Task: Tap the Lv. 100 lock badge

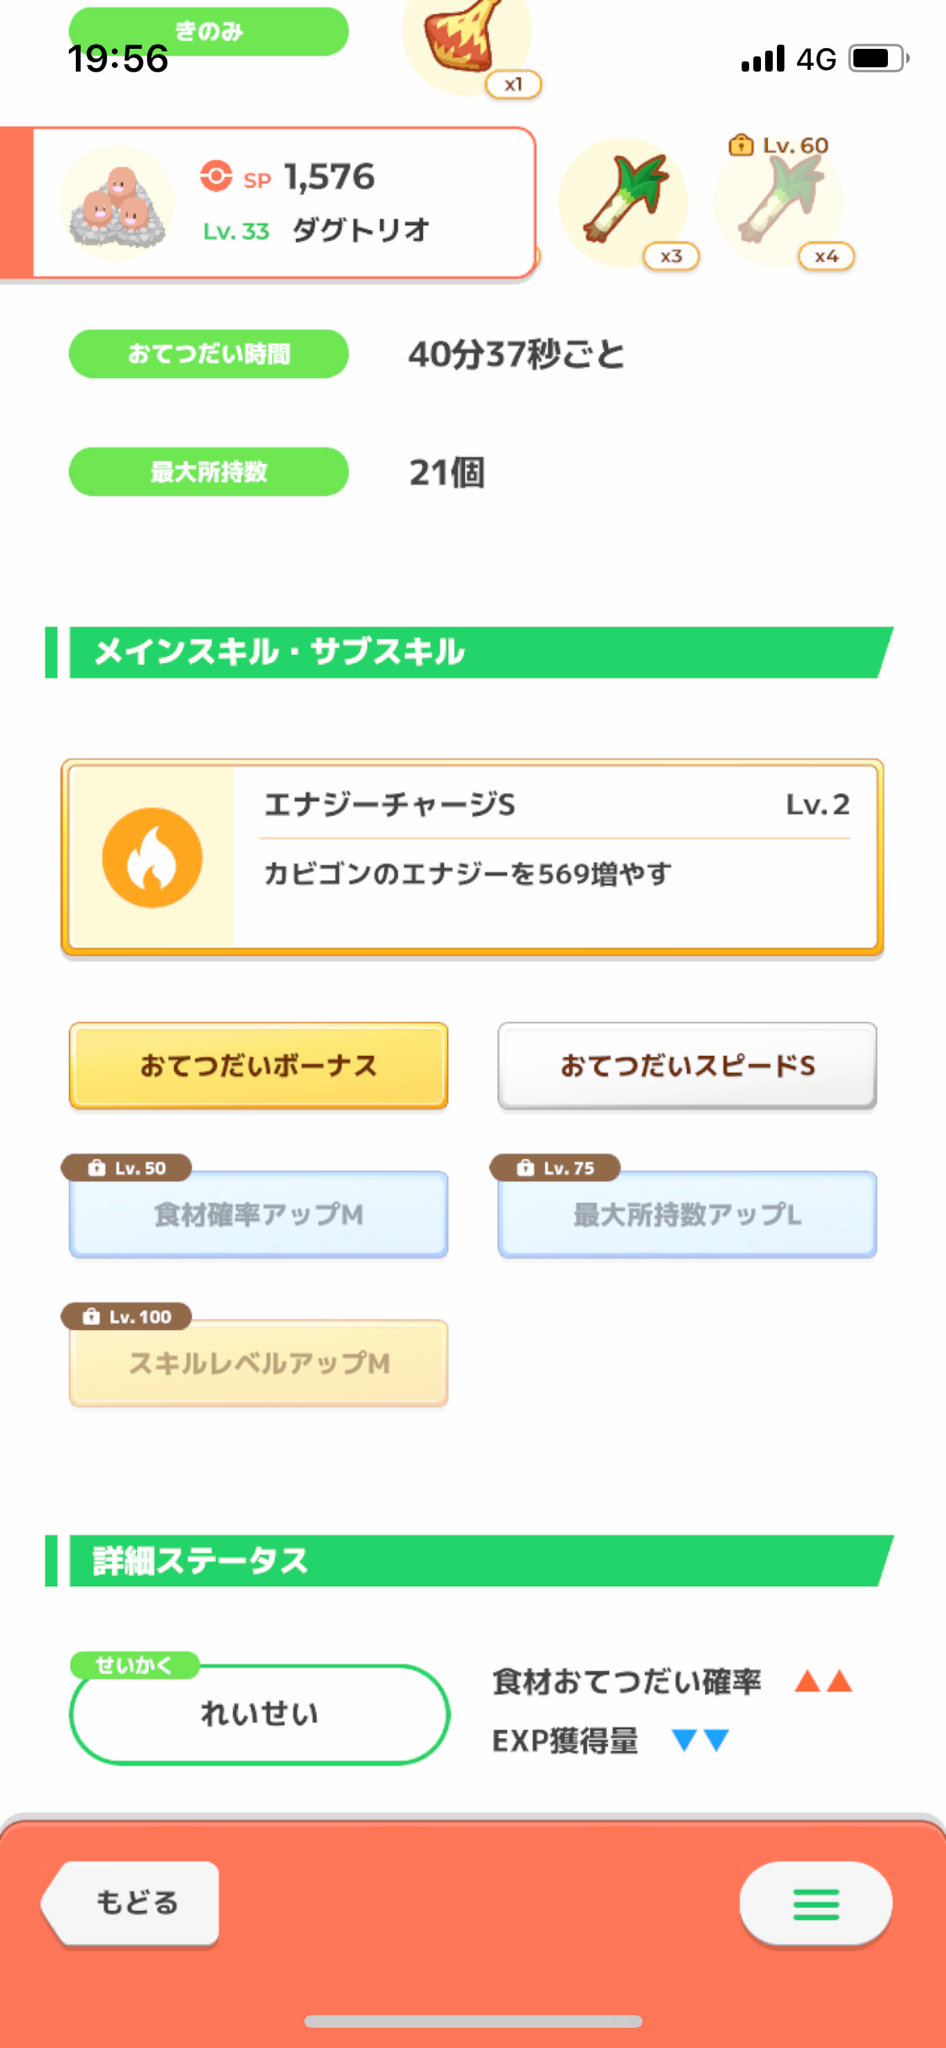Action: [x=127, y=1317]
